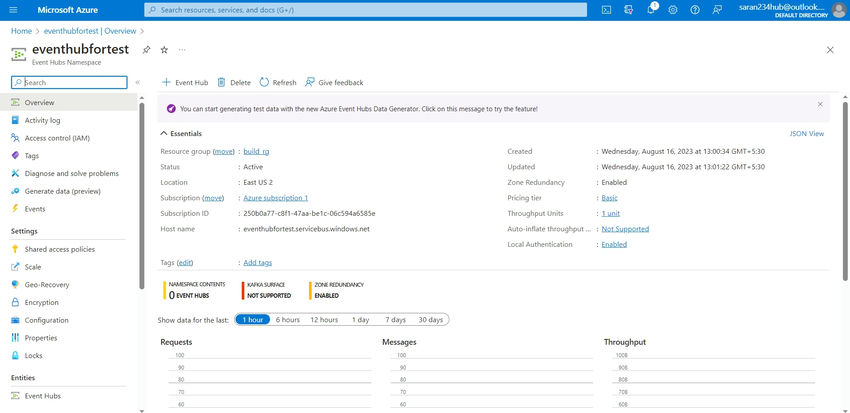Open the top bar Feedback icon
This screenshot has height=413, width=850.
click(x=717, y=10)
